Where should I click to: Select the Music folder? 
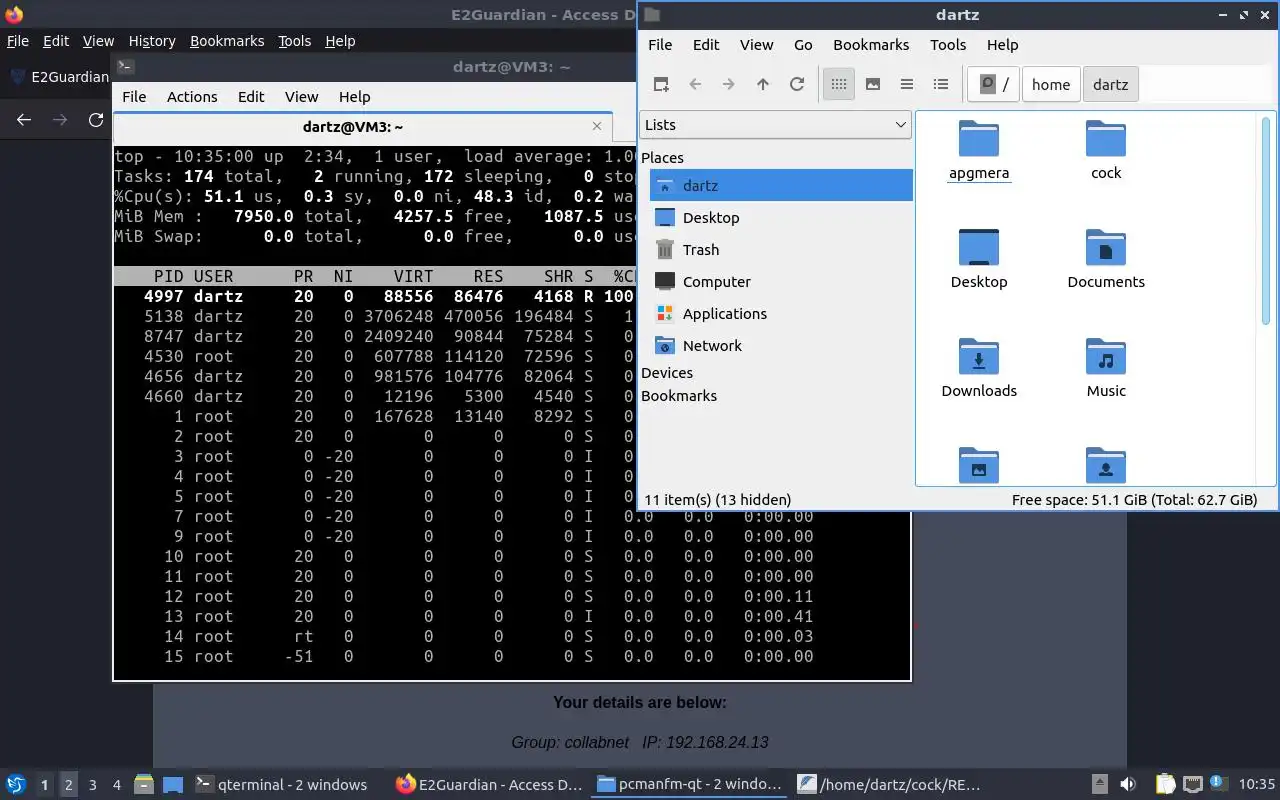coord(1106,369)
